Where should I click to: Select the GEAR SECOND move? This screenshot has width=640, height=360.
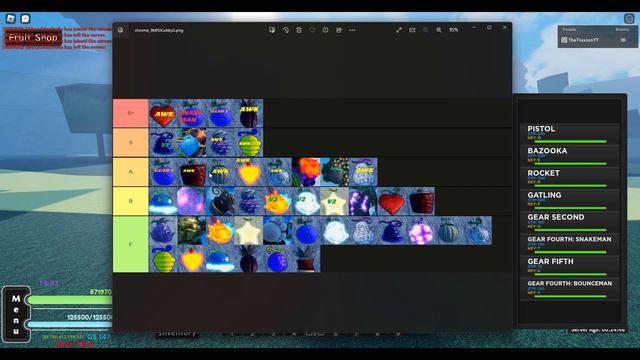570,222
